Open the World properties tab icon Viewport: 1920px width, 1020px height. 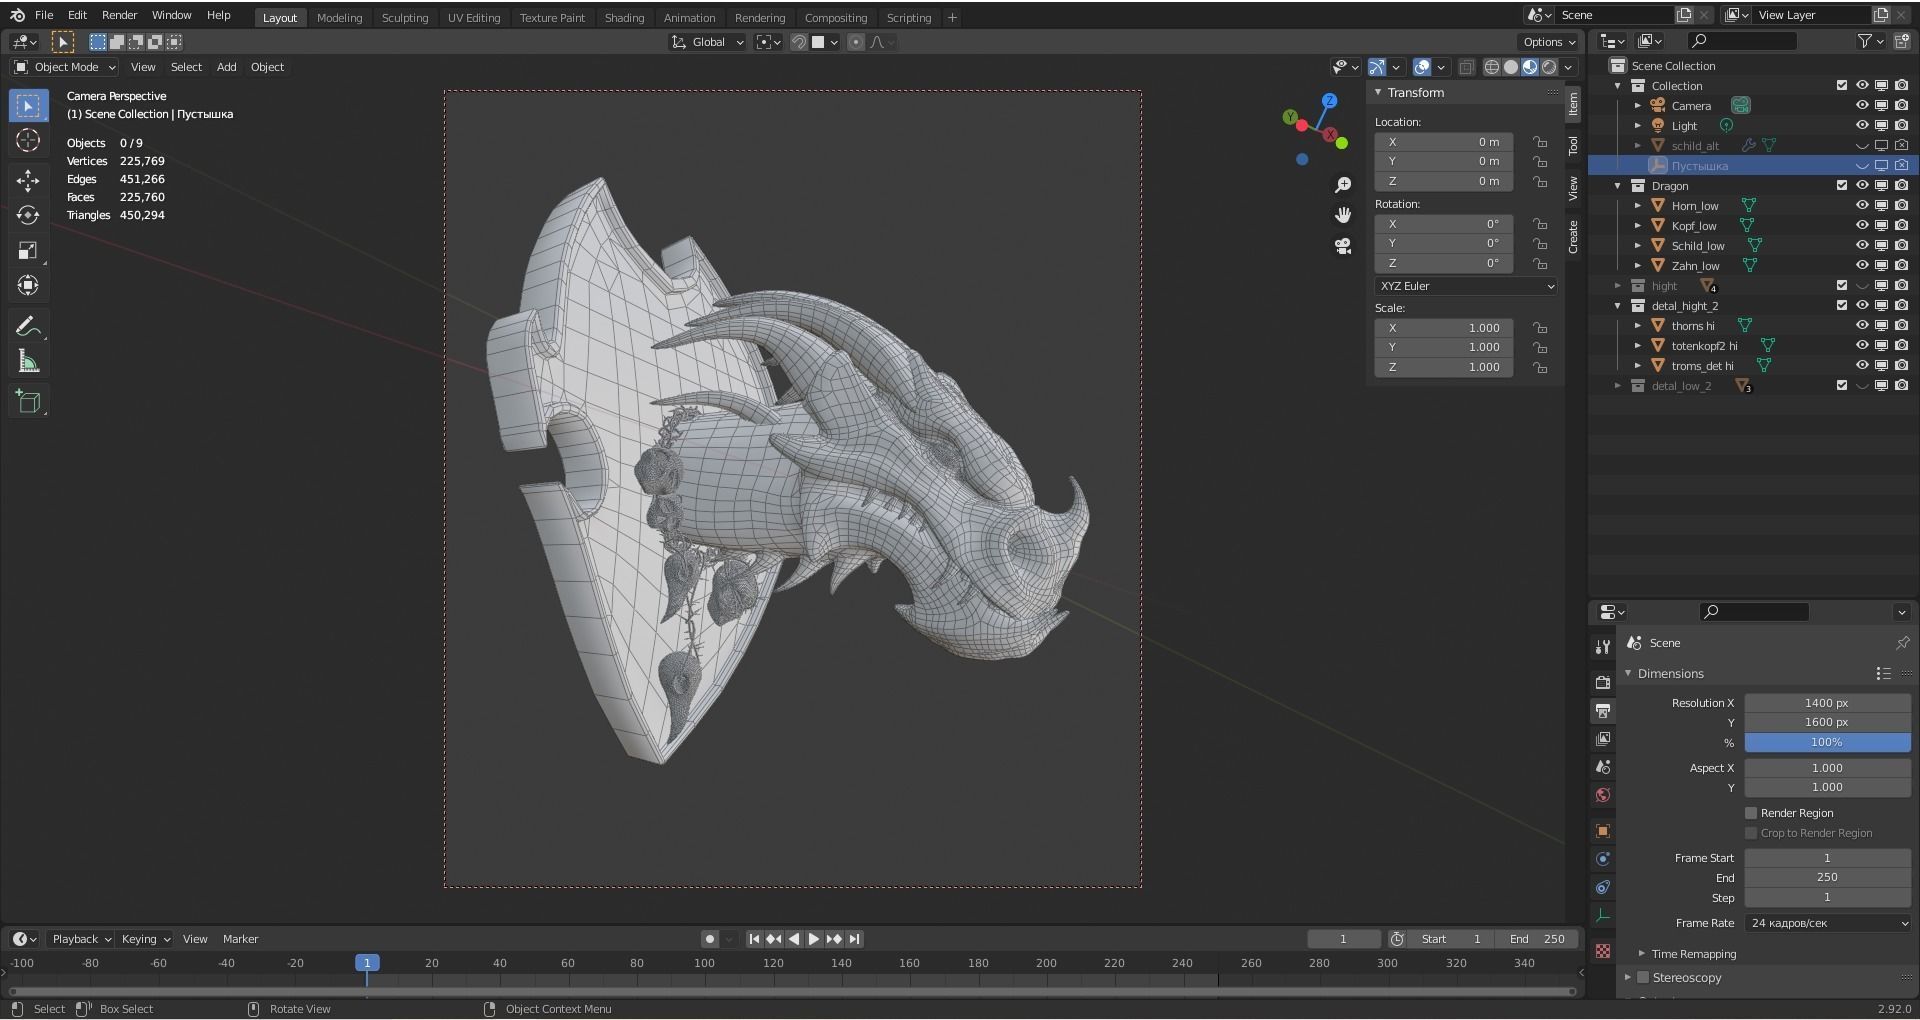1603,795
